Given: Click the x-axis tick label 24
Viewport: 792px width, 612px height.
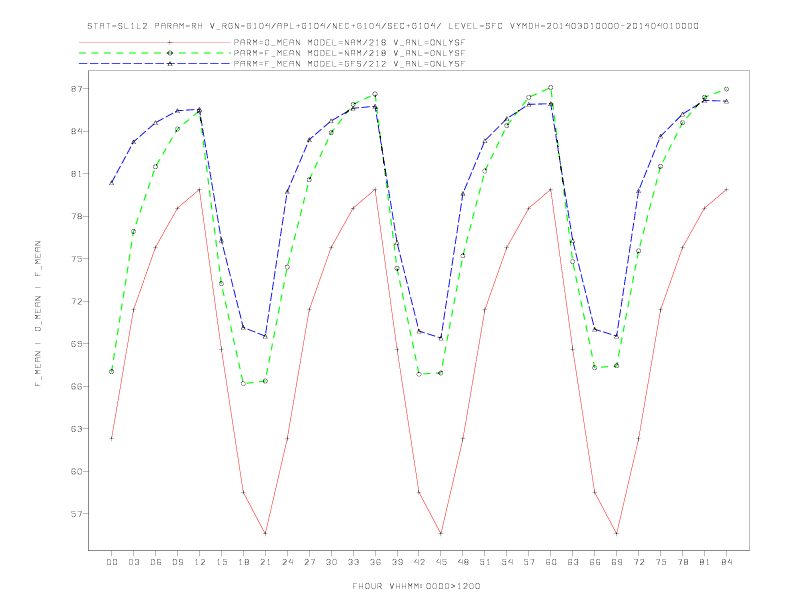Looking at the screenshot, I should 287,562.
